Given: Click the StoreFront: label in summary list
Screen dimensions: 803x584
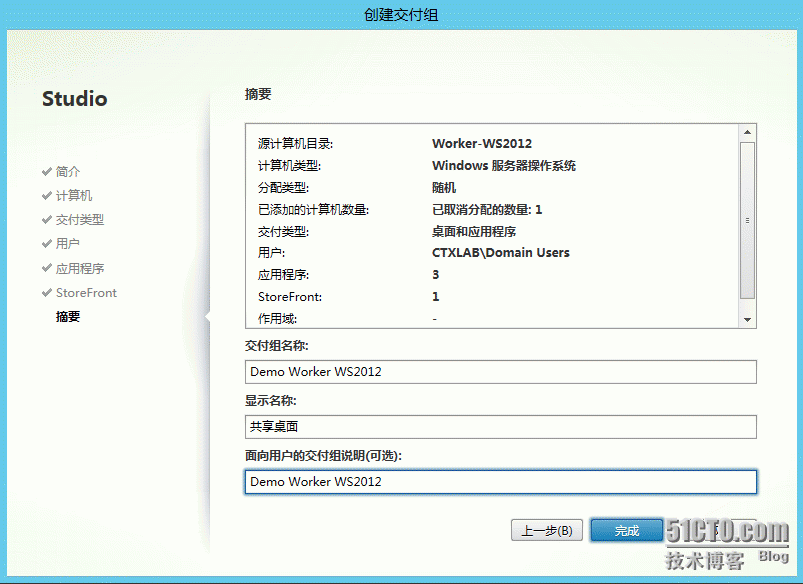Looking at the screenshot, I should [289, 297].
